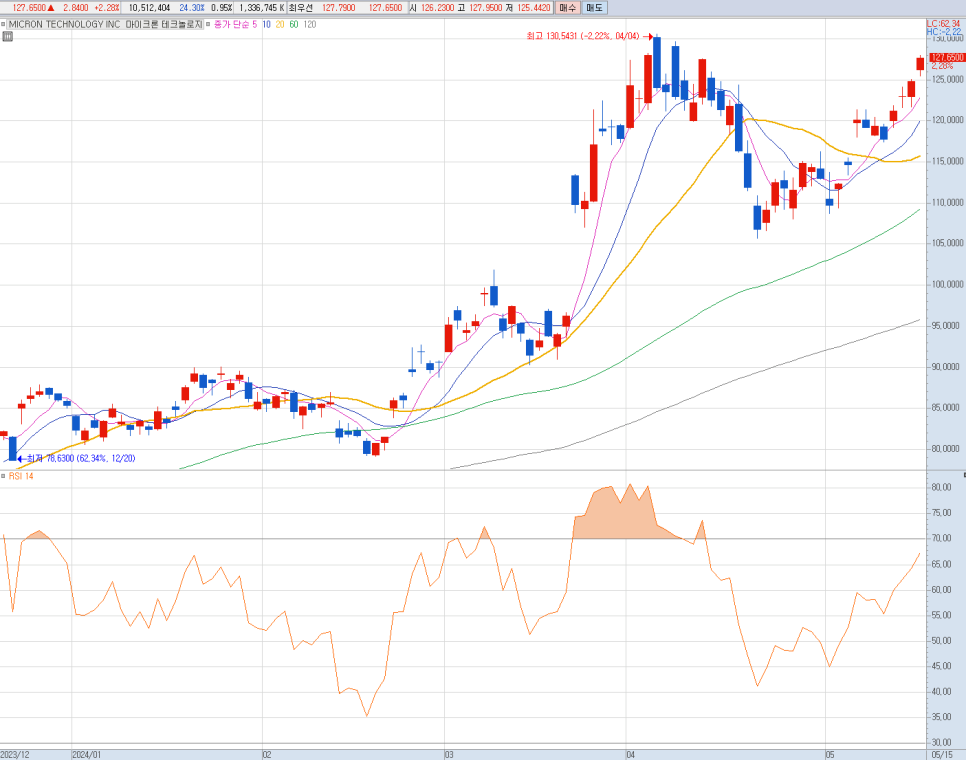
Task: Click the 2023/12 date label on time axis
Action: click(15, 754)
